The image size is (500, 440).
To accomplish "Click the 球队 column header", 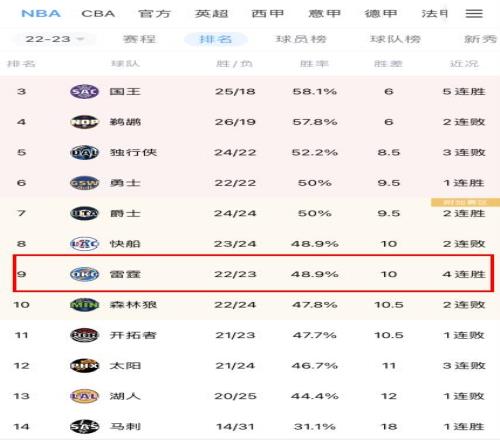I will tap(125, 64).
